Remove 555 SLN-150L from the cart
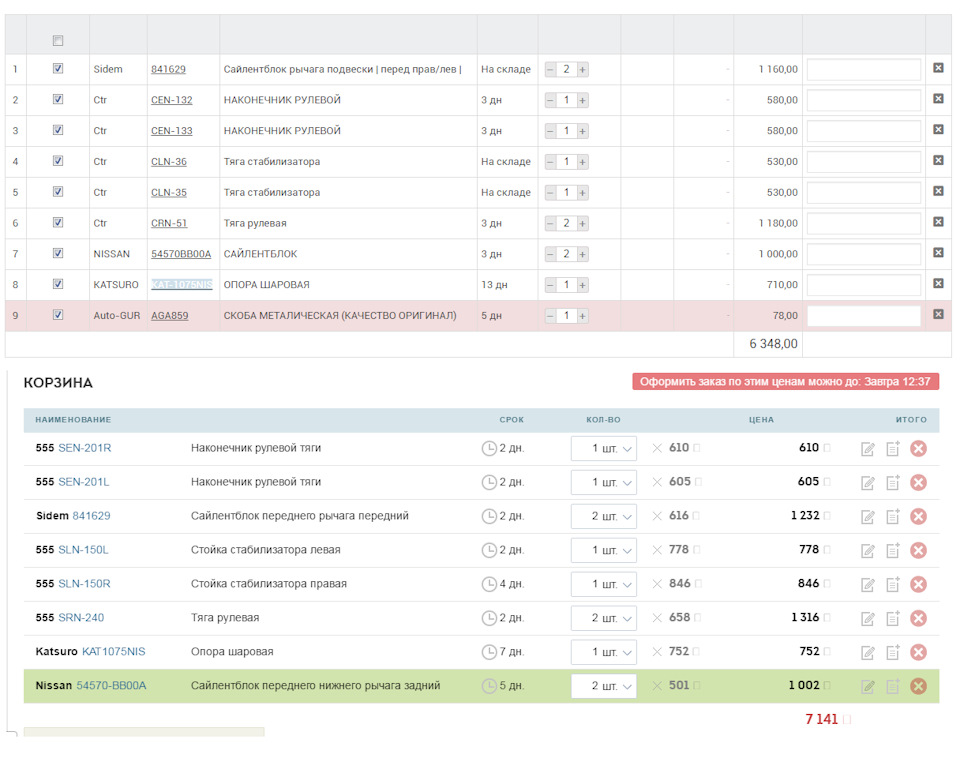Screen dimensions: 960x758 click(x=918, y=550)
